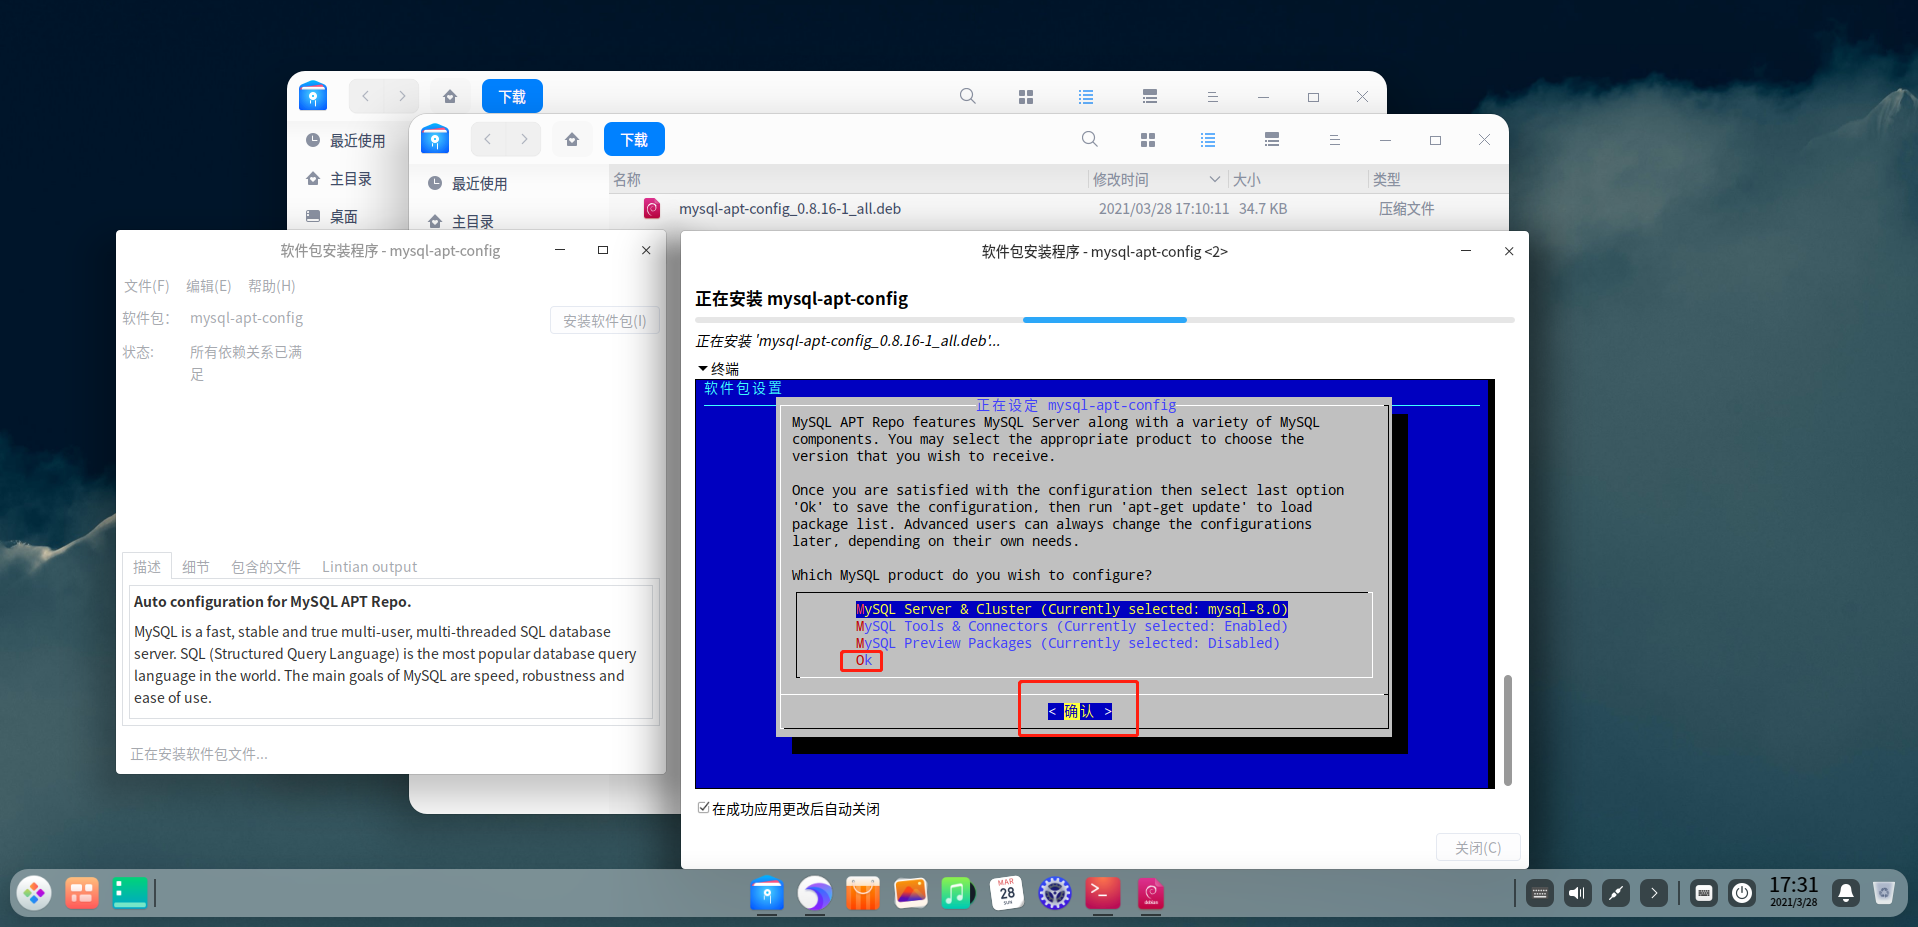
Task: Click the <确认> button in the terminal dialog
Action: [x=1079, y=711]
